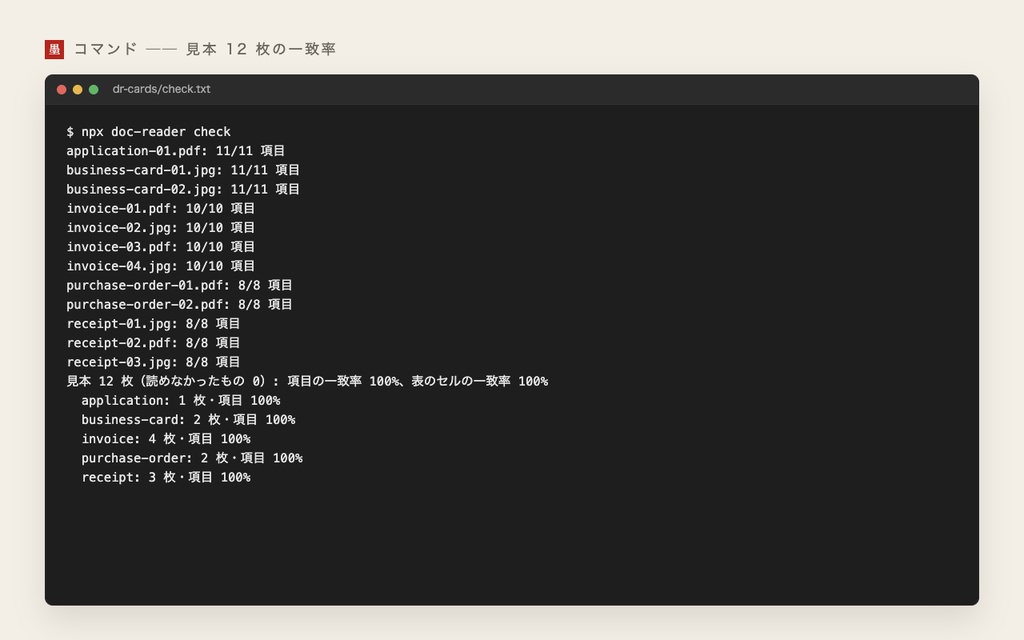Select the receipt-02.pdf result line

(153, 343)
